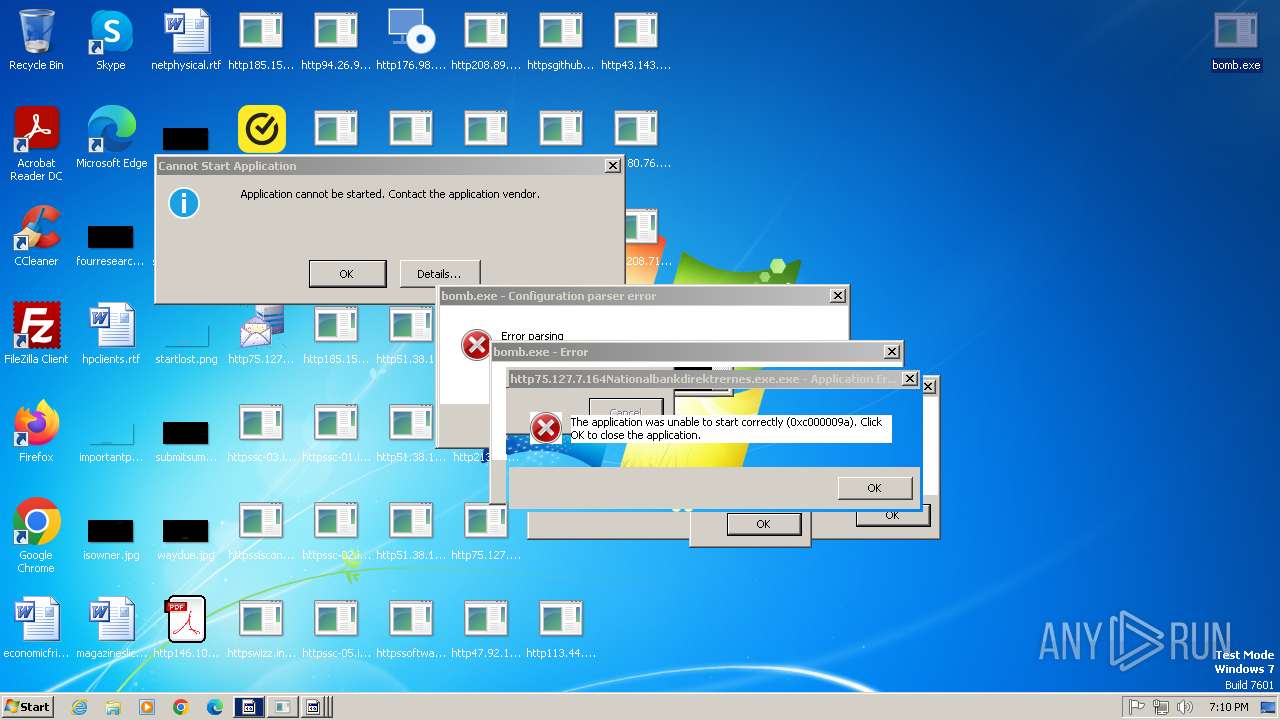Select the bomb.exe desktop icon

[x=1236, y=40]
